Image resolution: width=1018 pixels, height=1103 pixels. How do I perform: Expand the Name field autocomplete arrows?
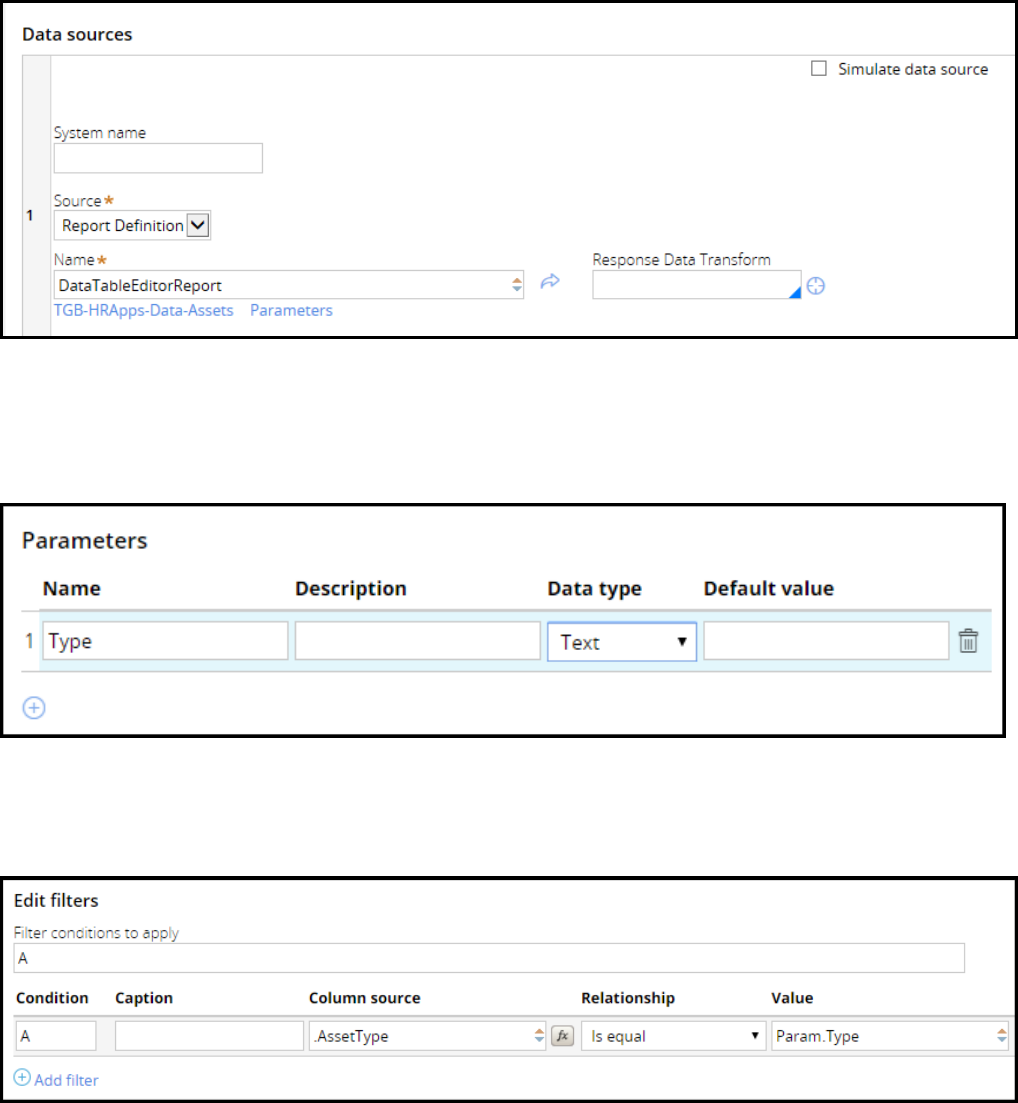(517, 285)
